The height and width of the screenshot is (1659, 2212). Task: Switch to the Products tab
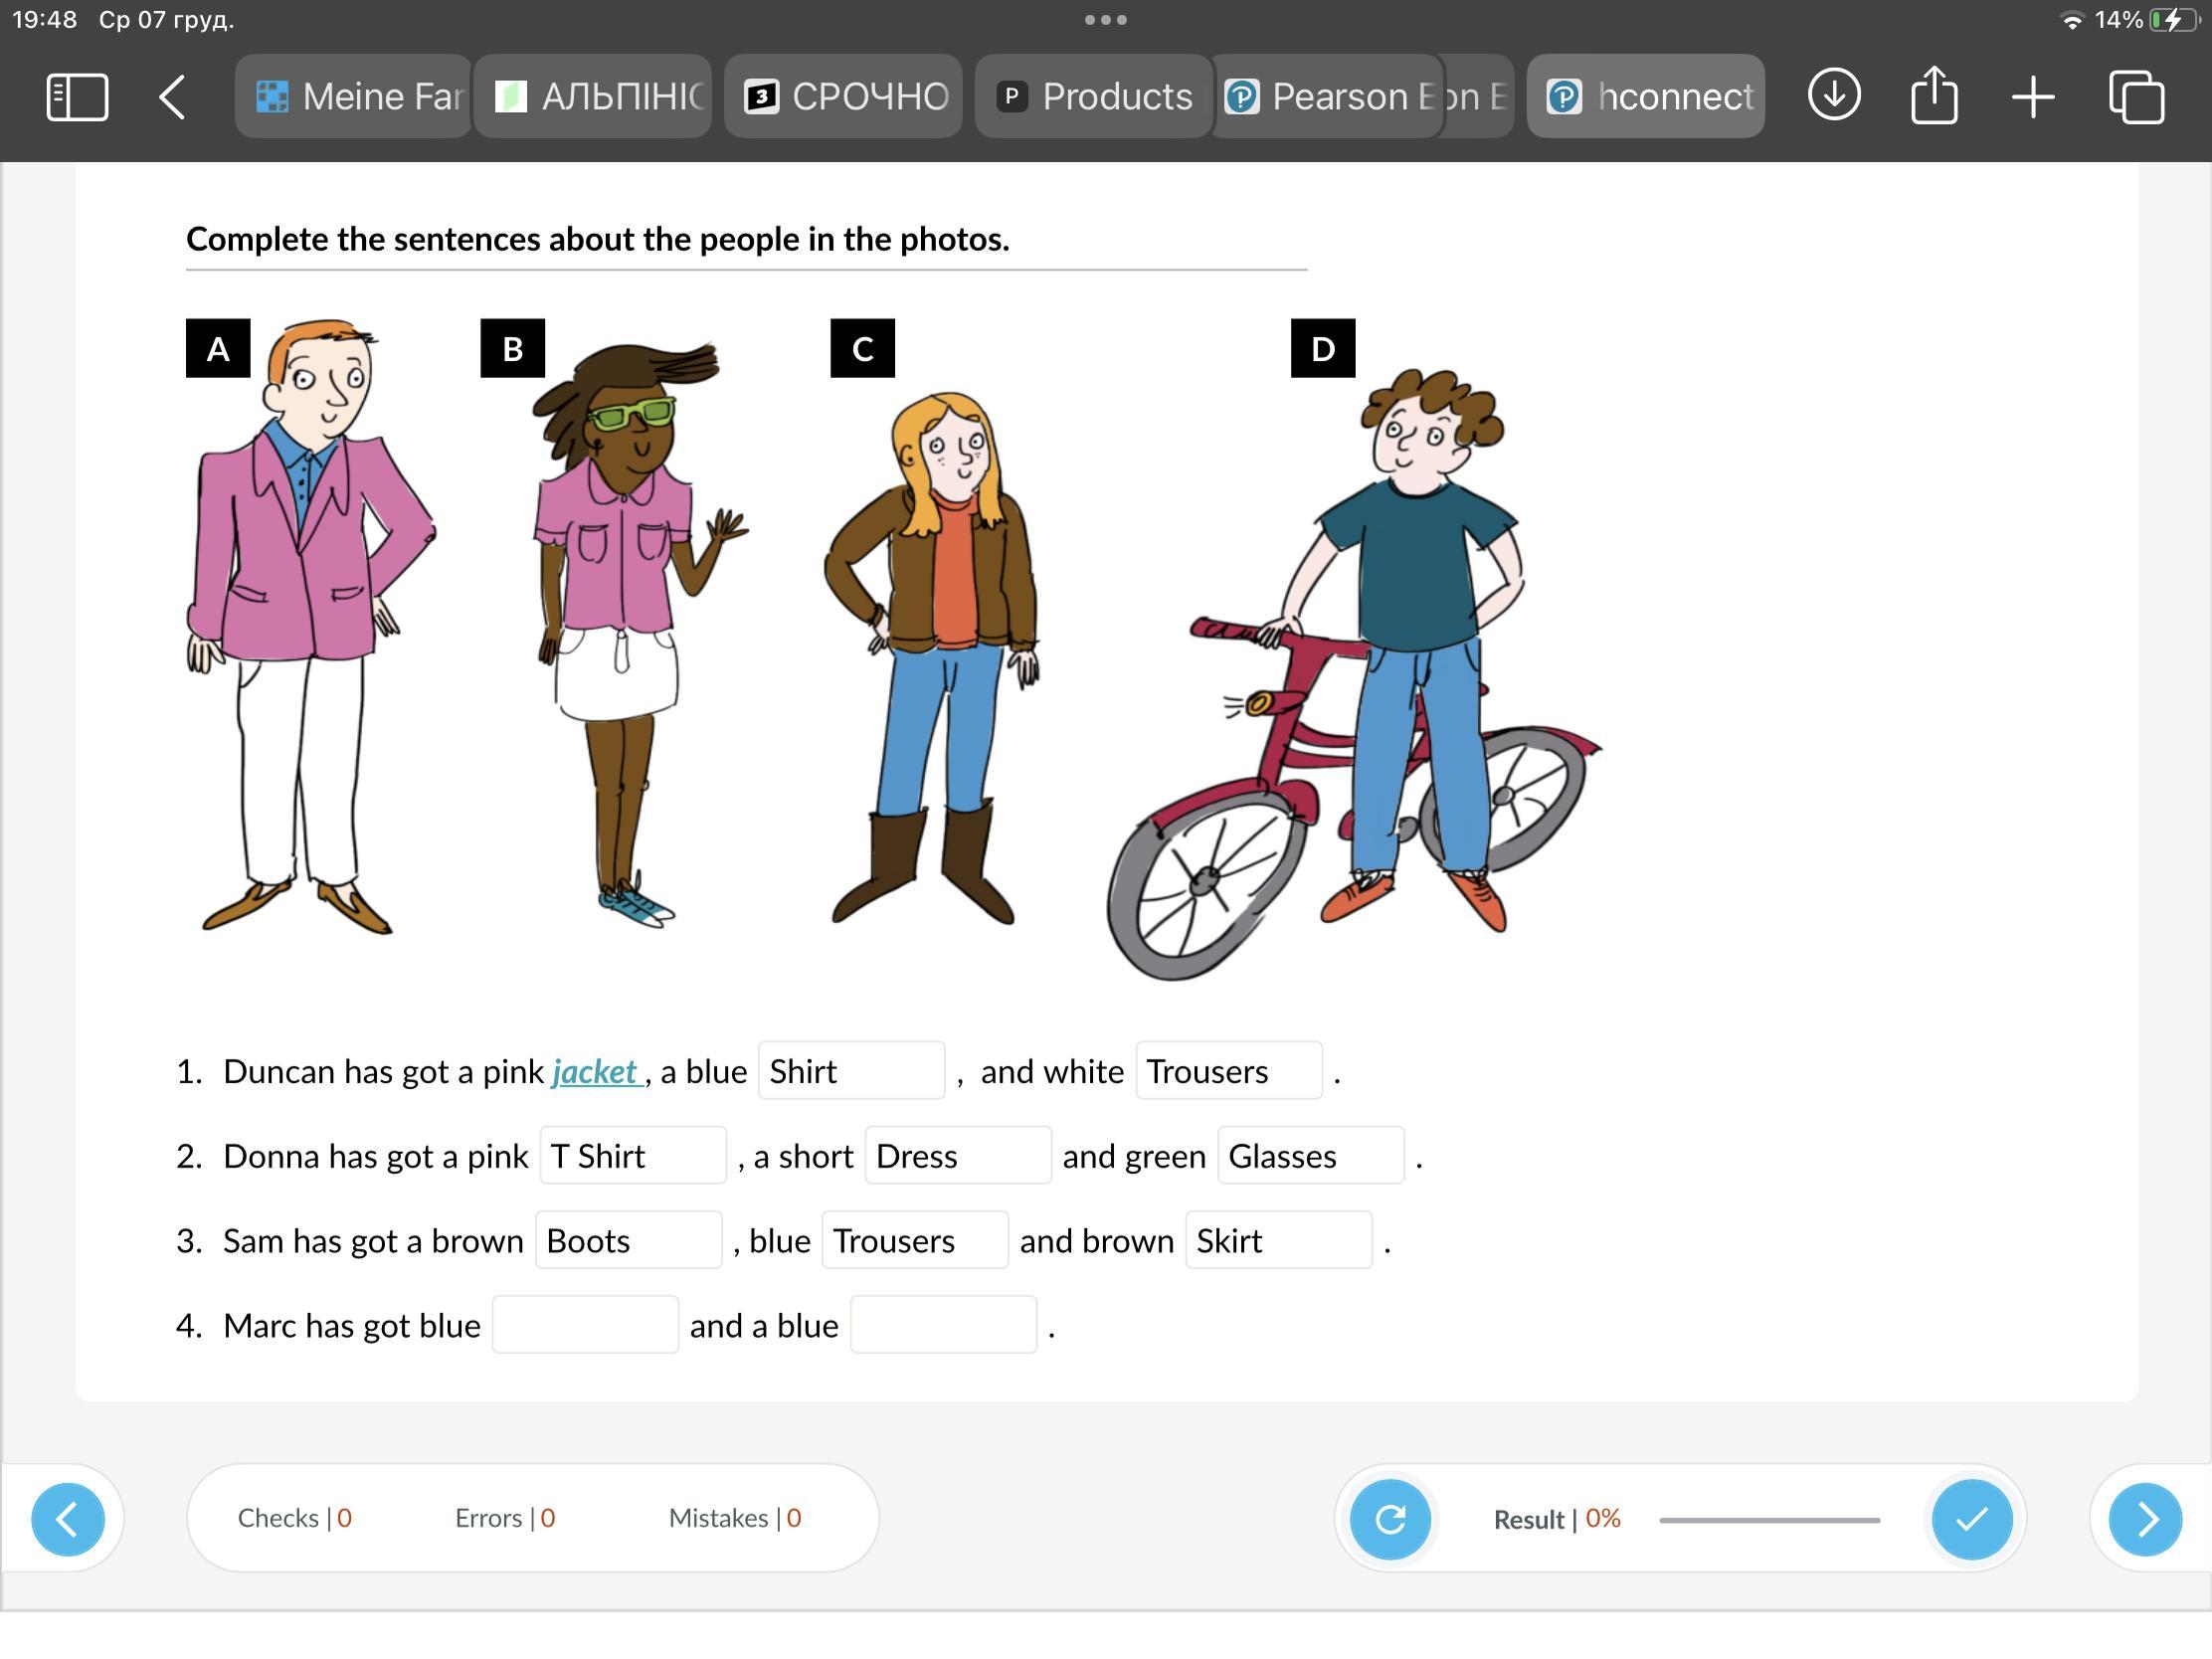(x=1094, y=97)
